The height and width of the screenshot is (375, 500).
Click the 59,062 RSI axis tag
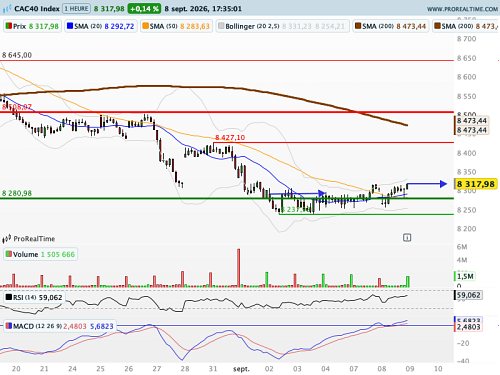click(x=468, y=295)
